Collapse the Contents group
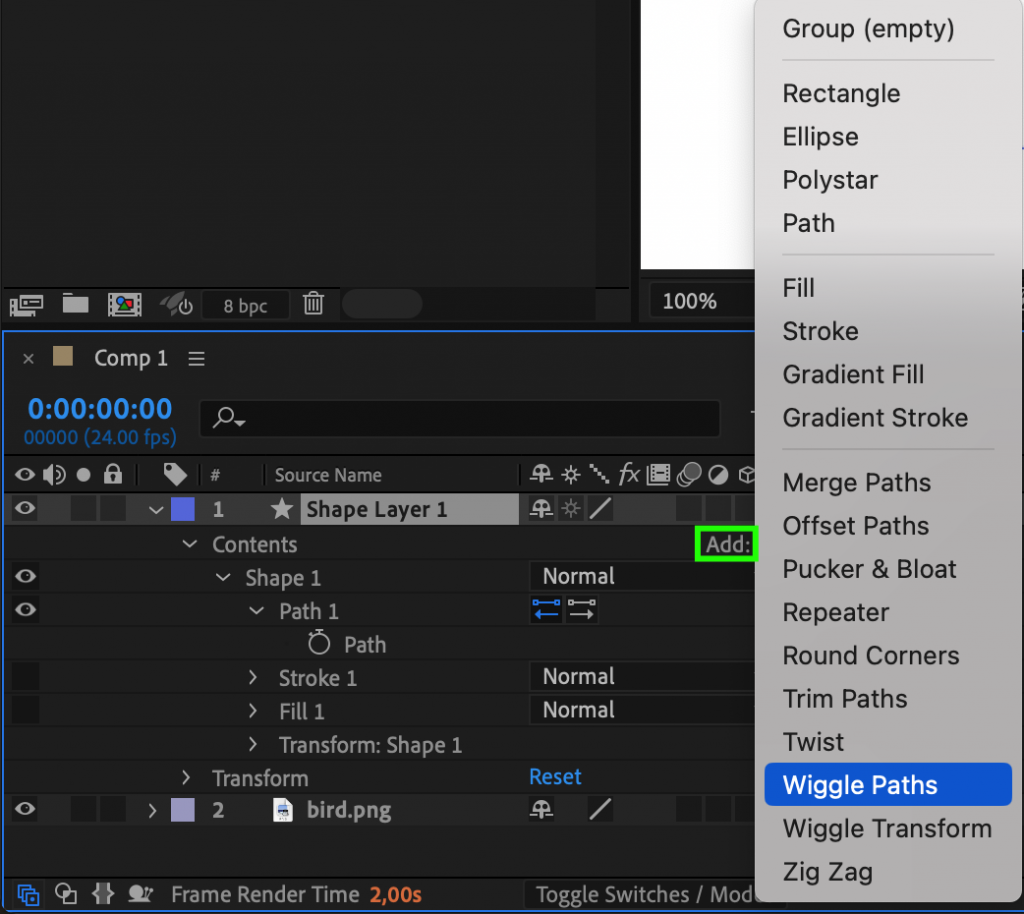Viewport: 1024px width, 914px height. 190,544
